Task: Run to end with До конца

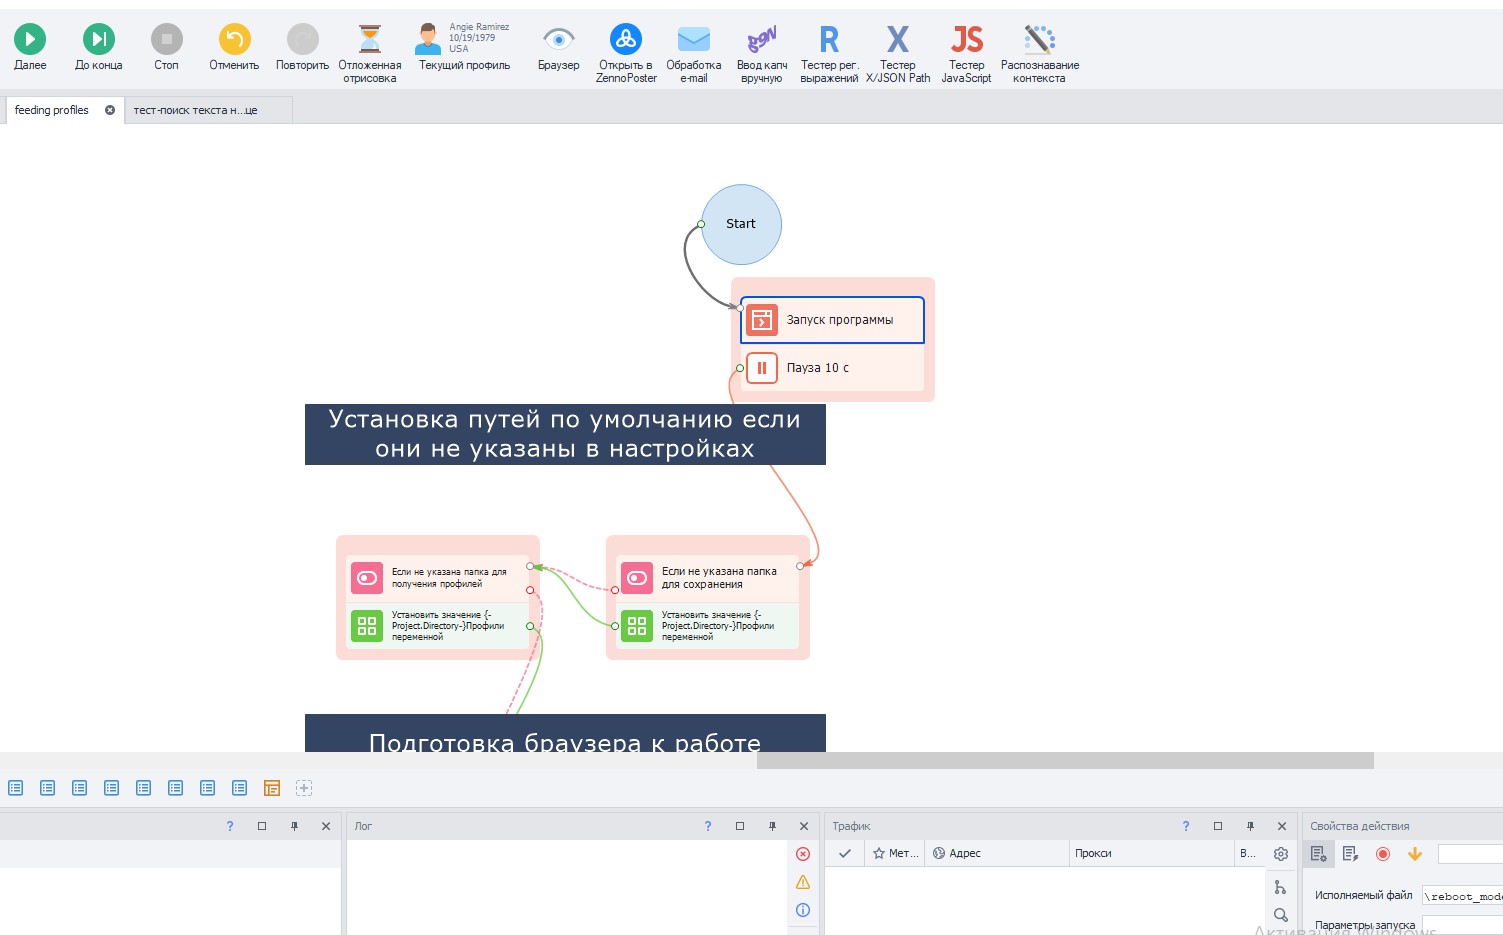Action: [98, 39]
